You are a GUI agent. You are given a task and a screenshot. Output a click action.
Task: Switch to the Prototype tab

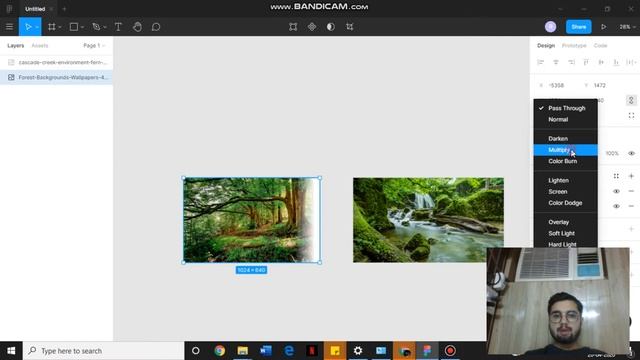click(574, 46)
